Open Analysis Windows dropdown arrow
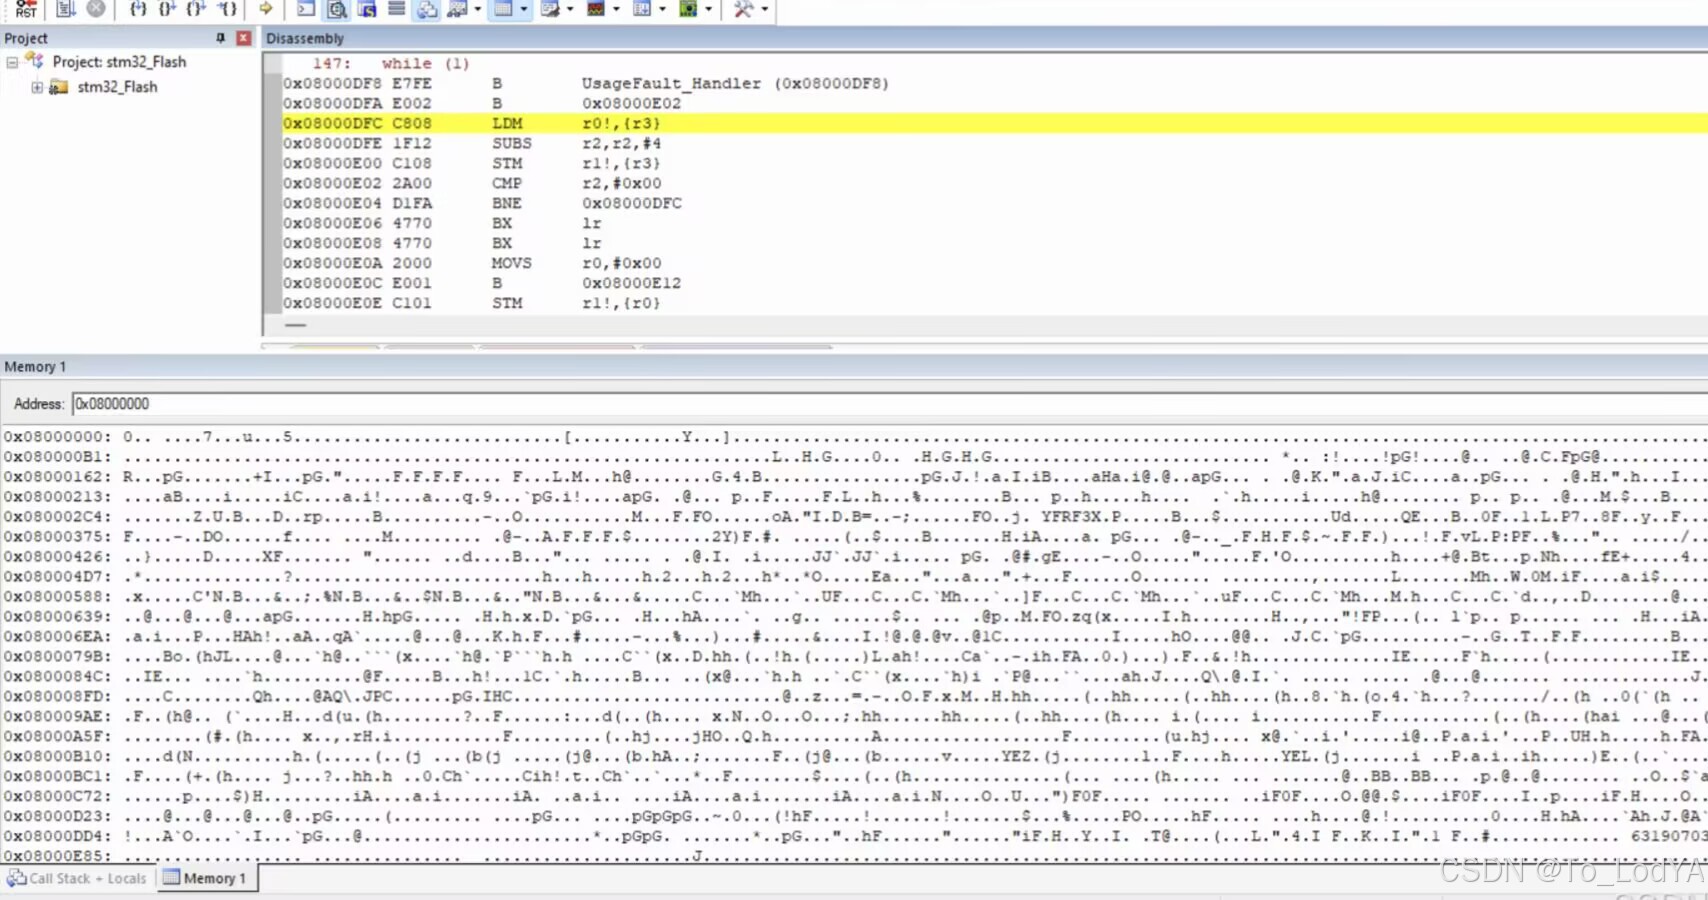 pos(616,9)
